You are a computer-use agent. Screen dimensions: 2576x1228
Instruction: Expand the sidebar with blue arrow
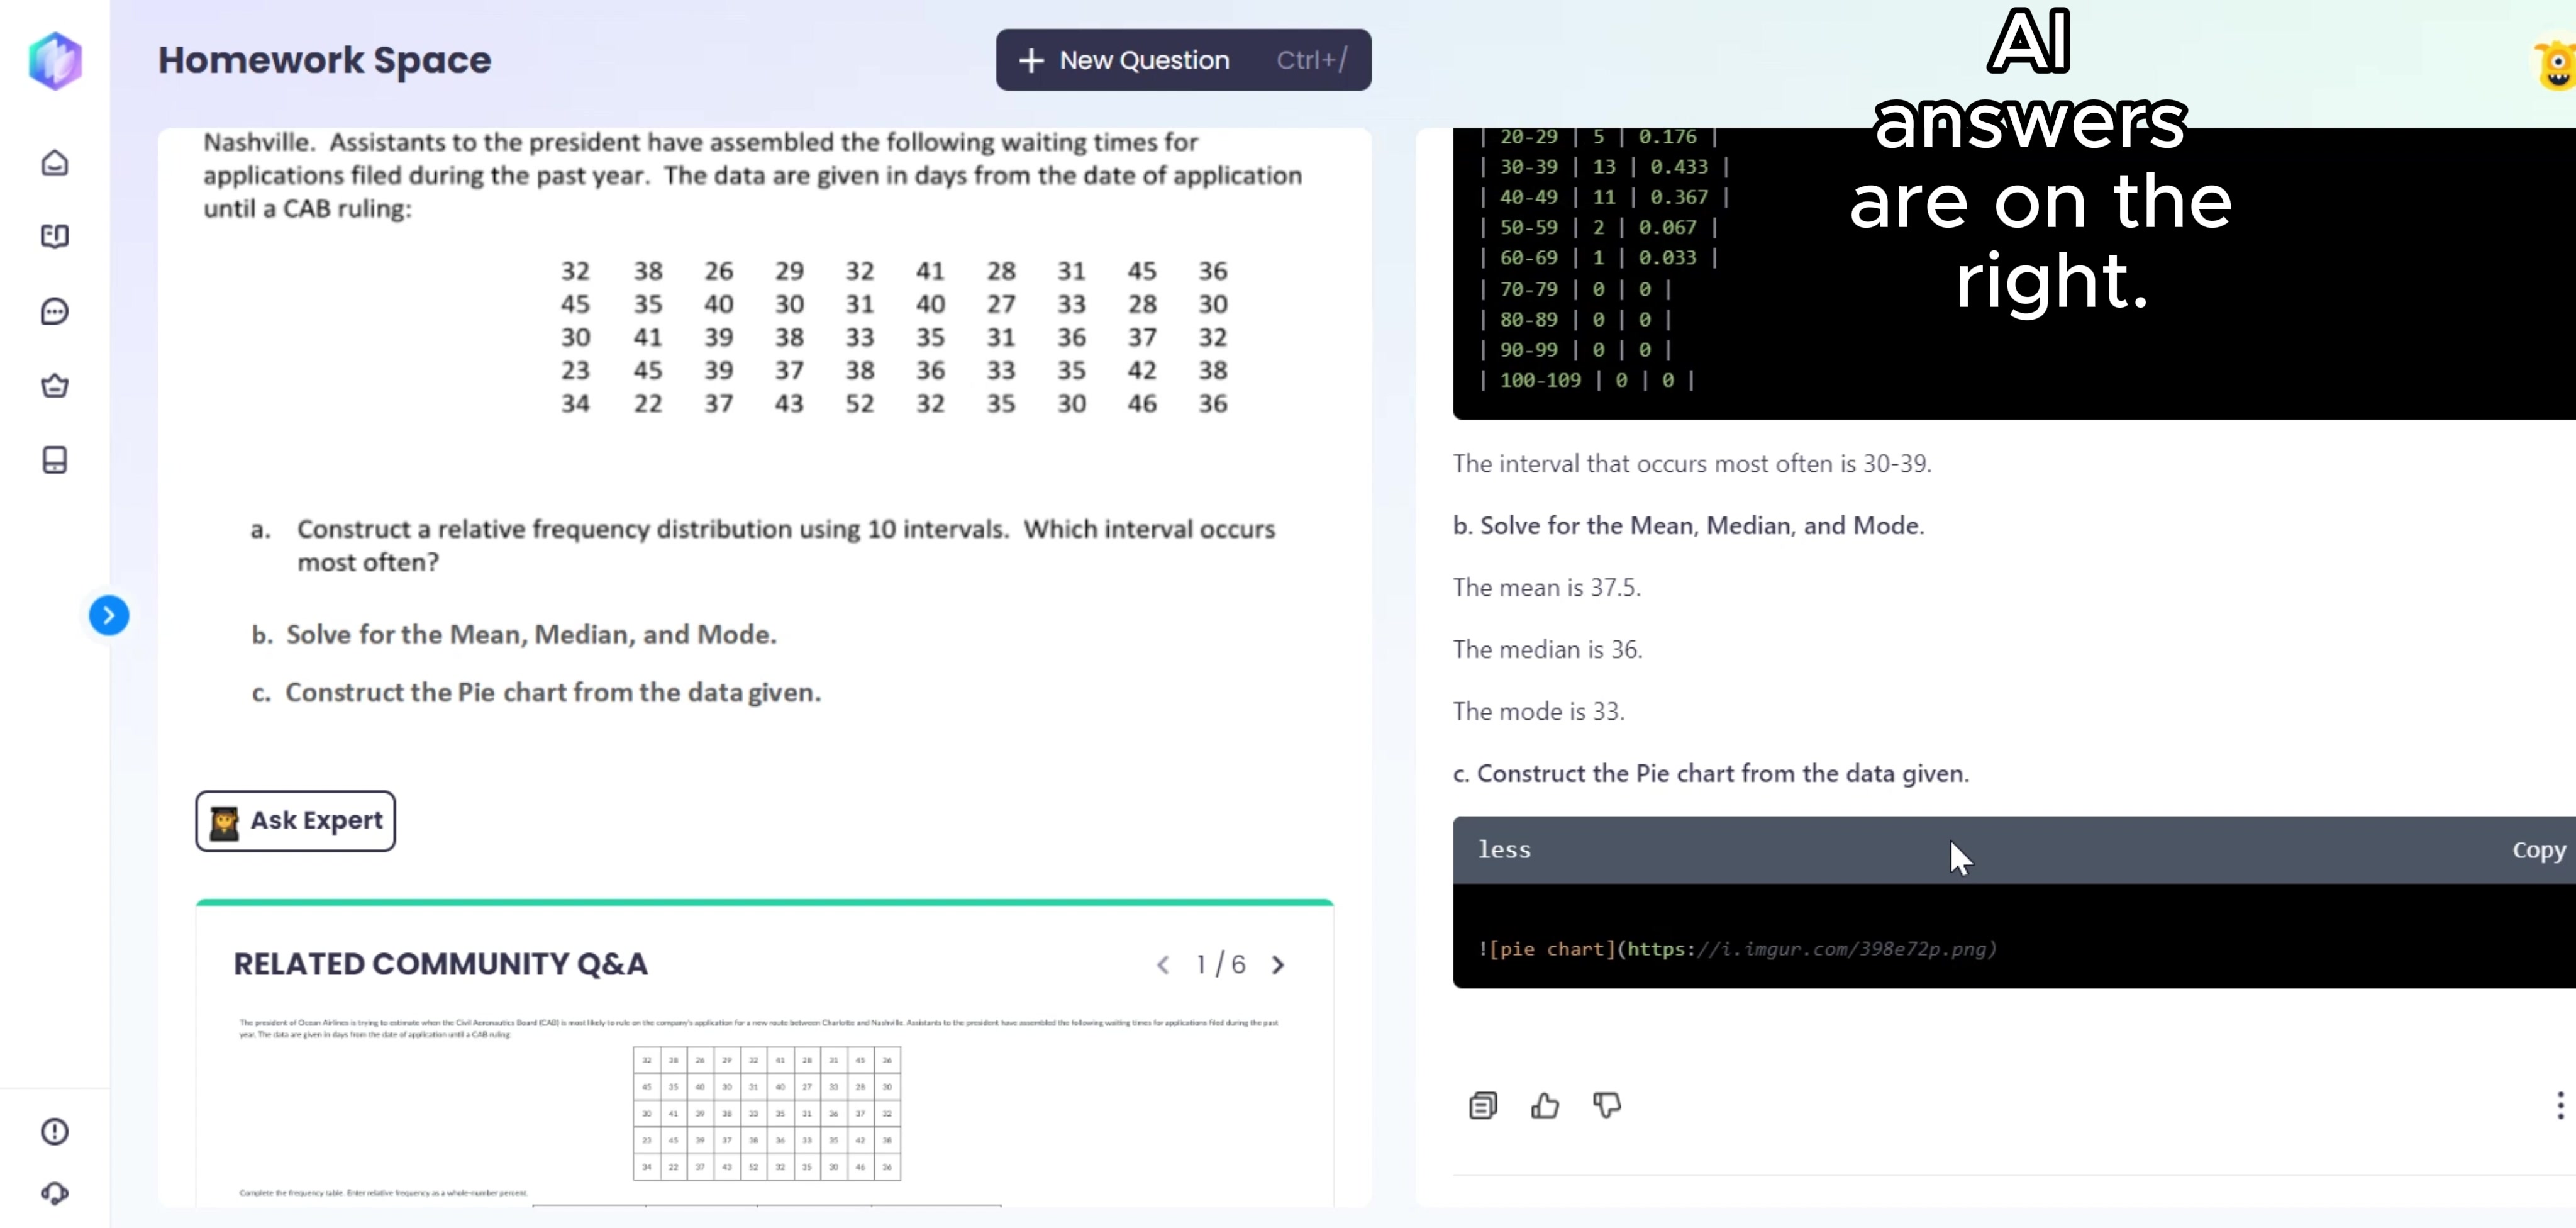109,615
